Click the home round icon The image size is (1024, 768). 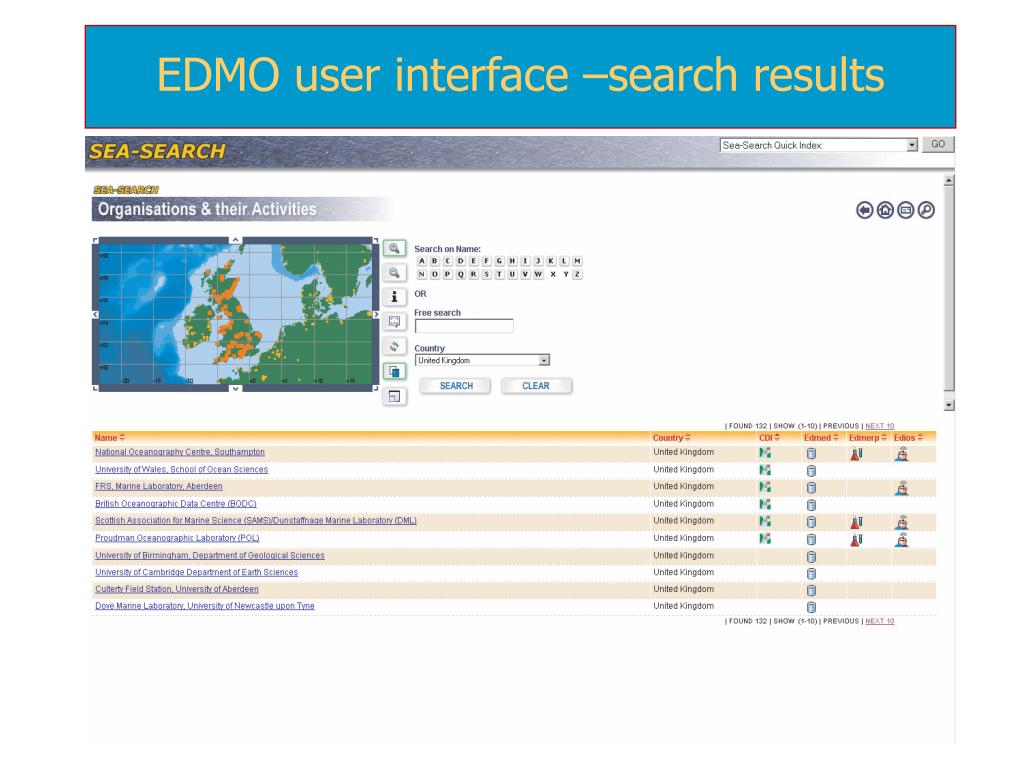(885, 210)
